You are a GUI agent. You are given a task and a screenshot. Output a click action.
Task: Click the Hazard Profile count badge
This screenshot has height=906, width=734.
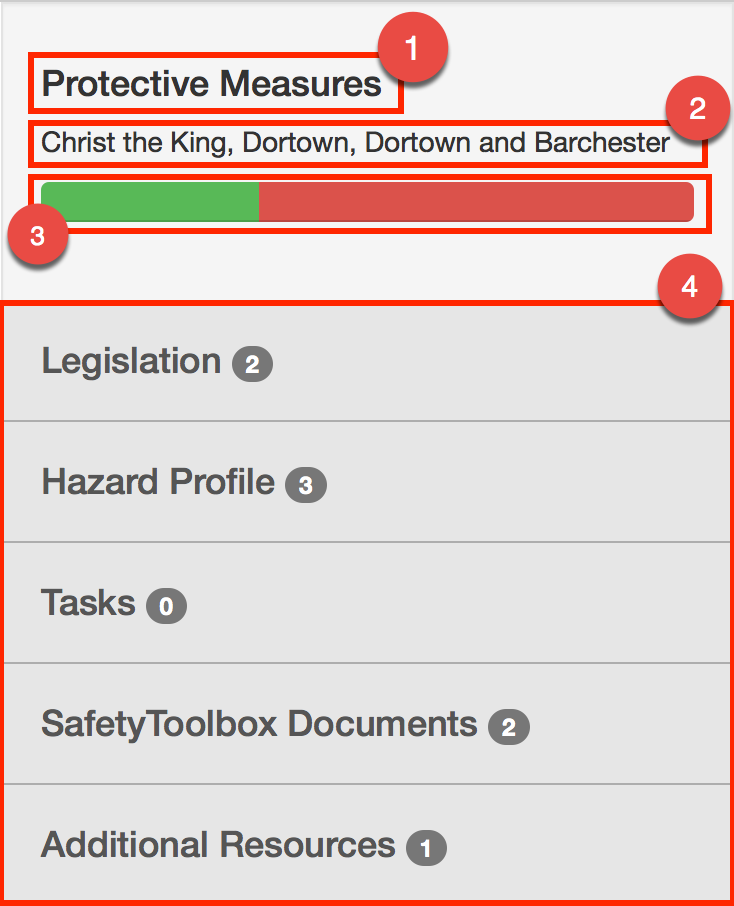click(x=306, y=486)
